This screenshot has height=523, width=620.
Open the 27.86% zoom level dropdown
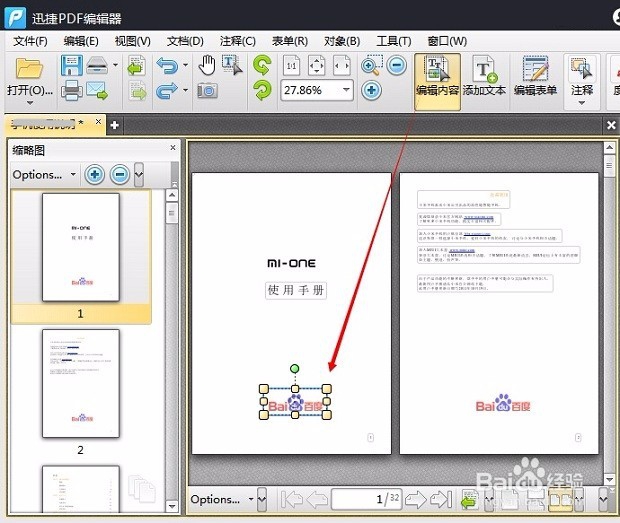(346, 90)
